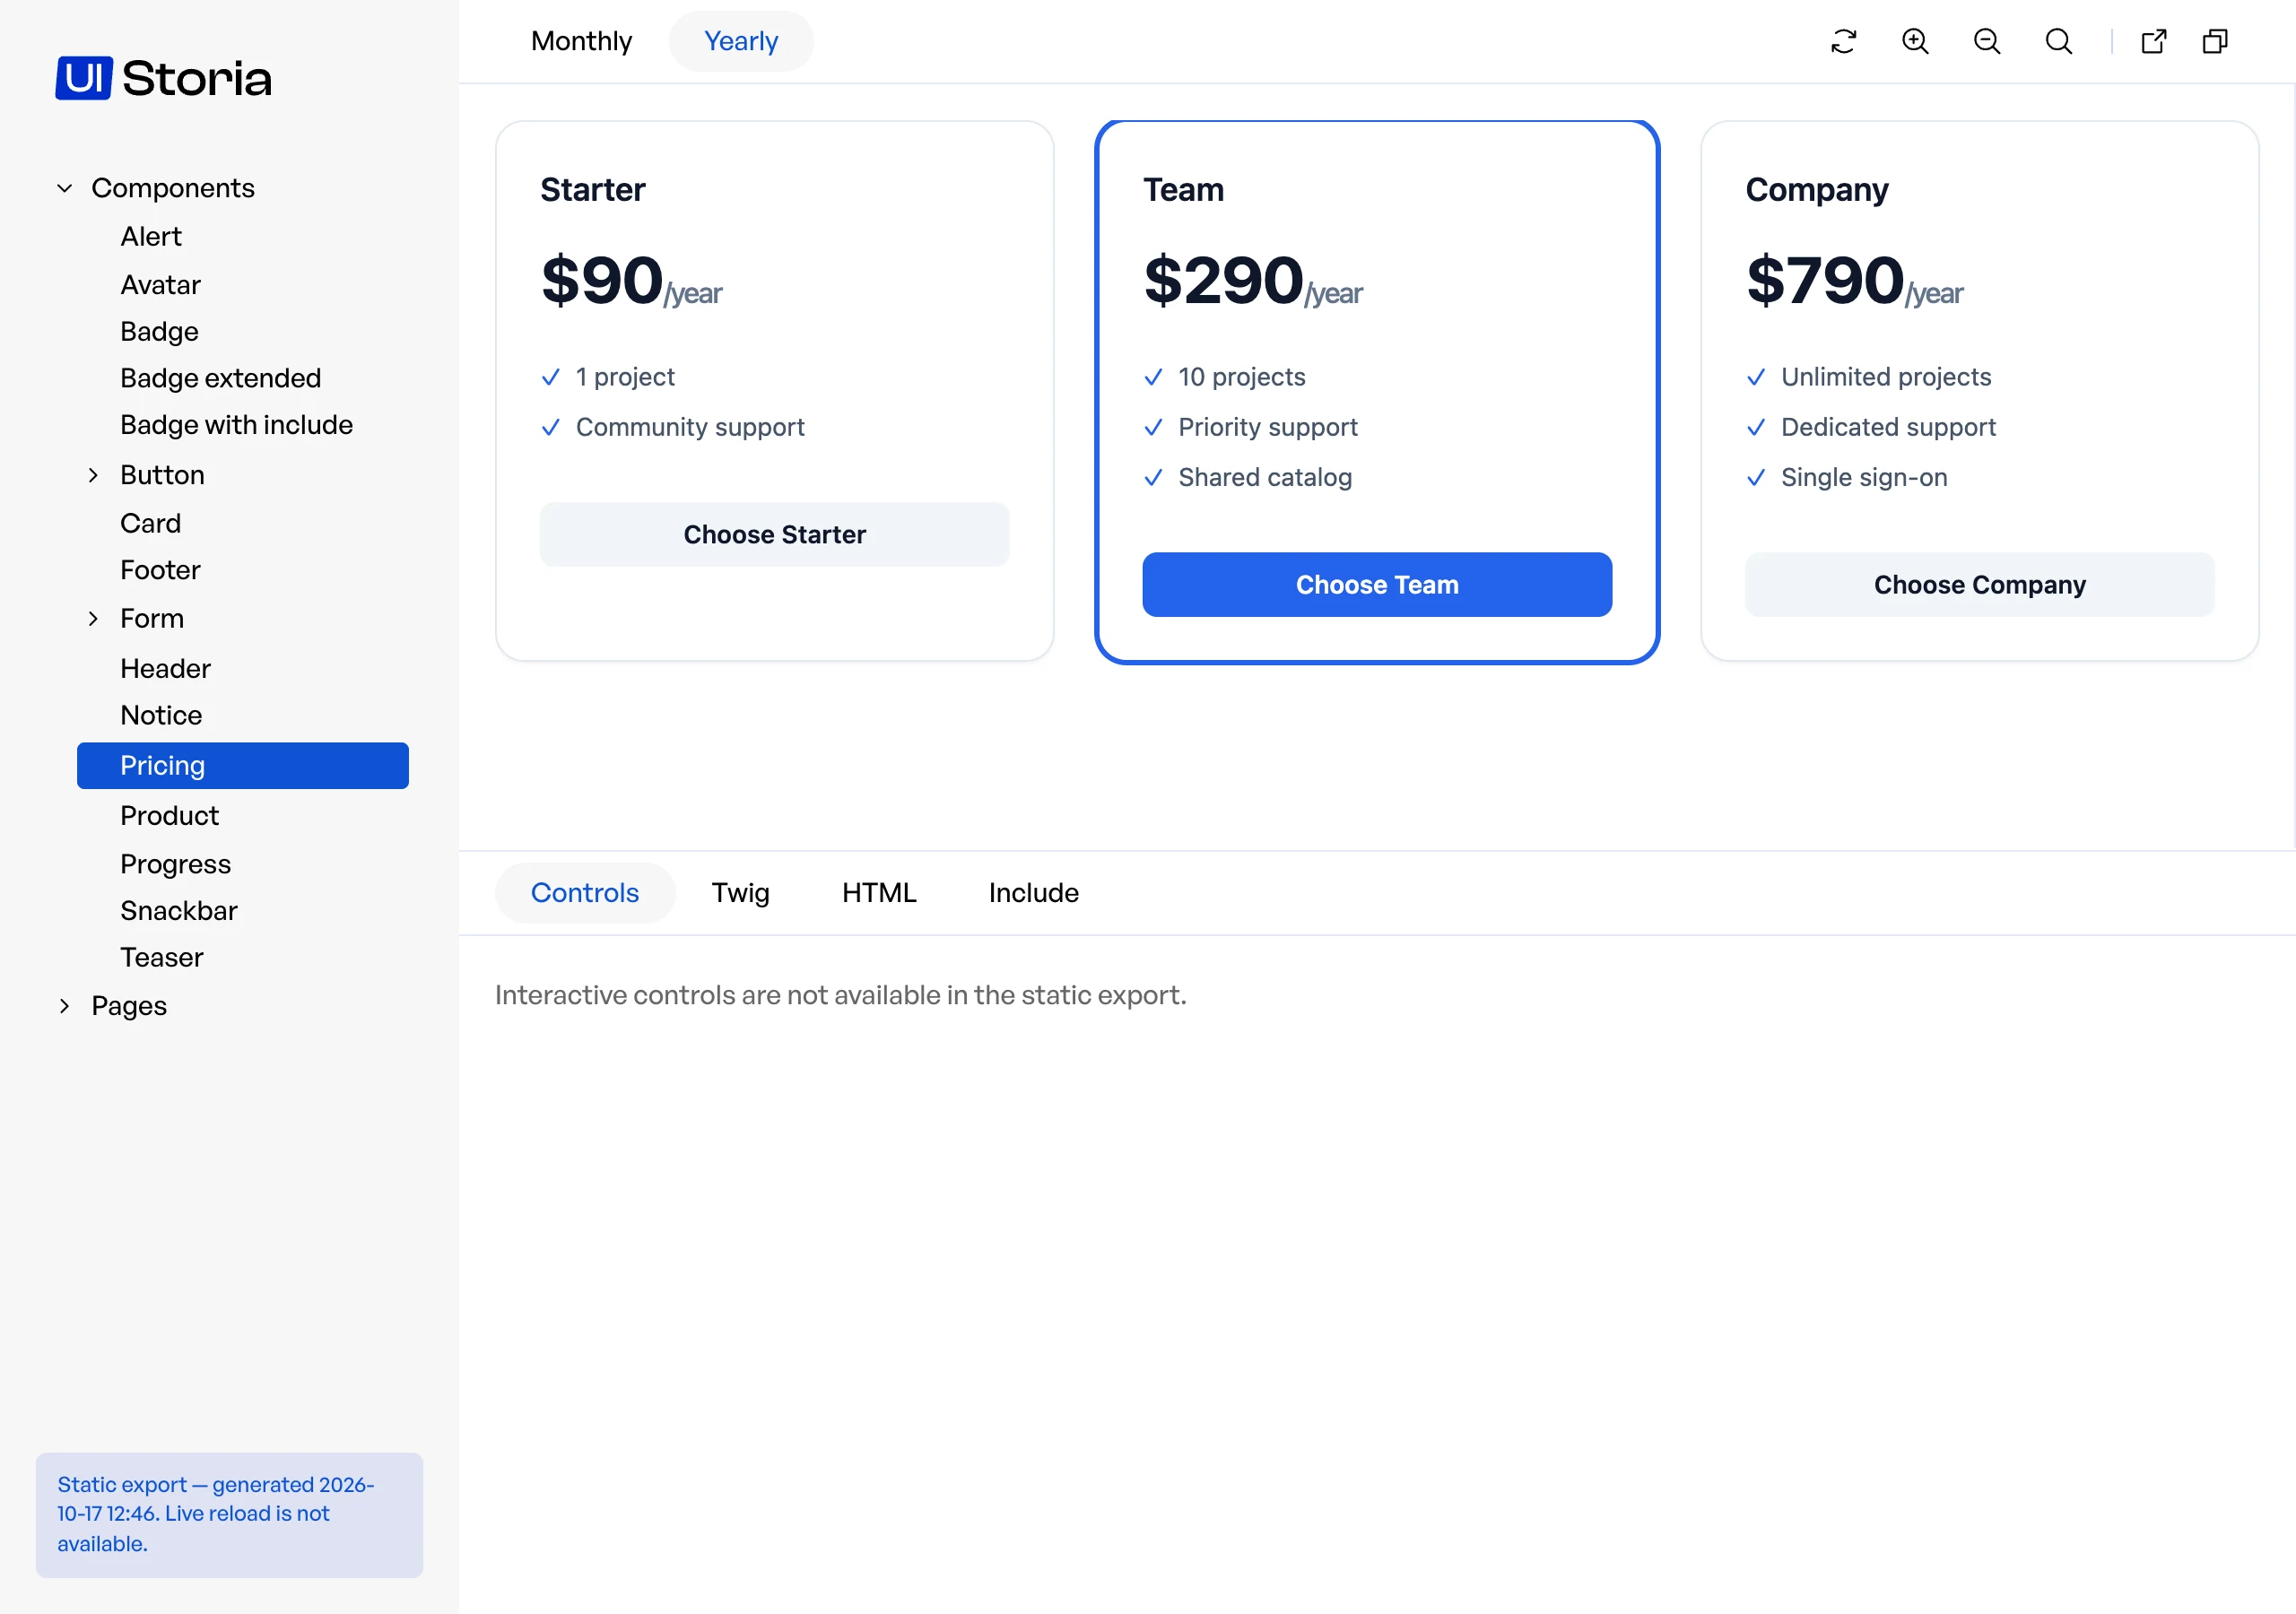Open the Progress component in sidebar
2296x1614 pixels.
tap(175, 864)
